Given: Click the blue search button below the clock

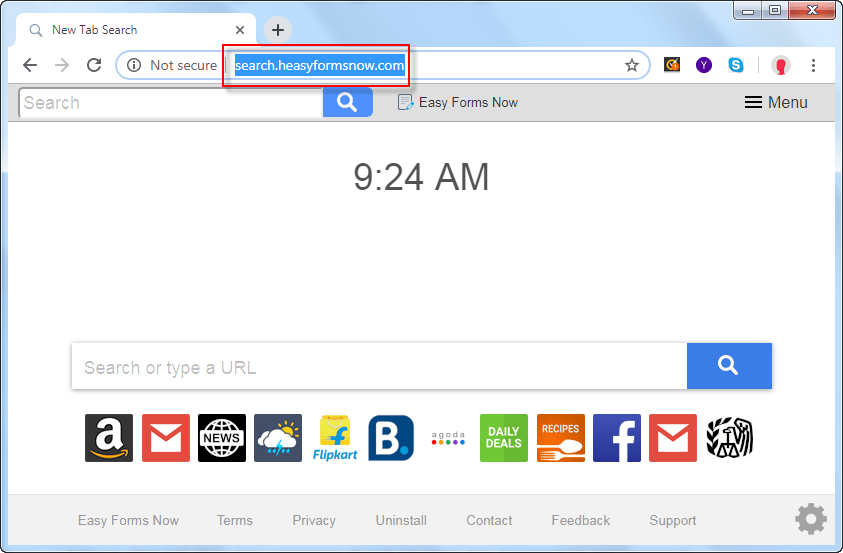Looking at the screenshot, I should click(x=729, y=366).
